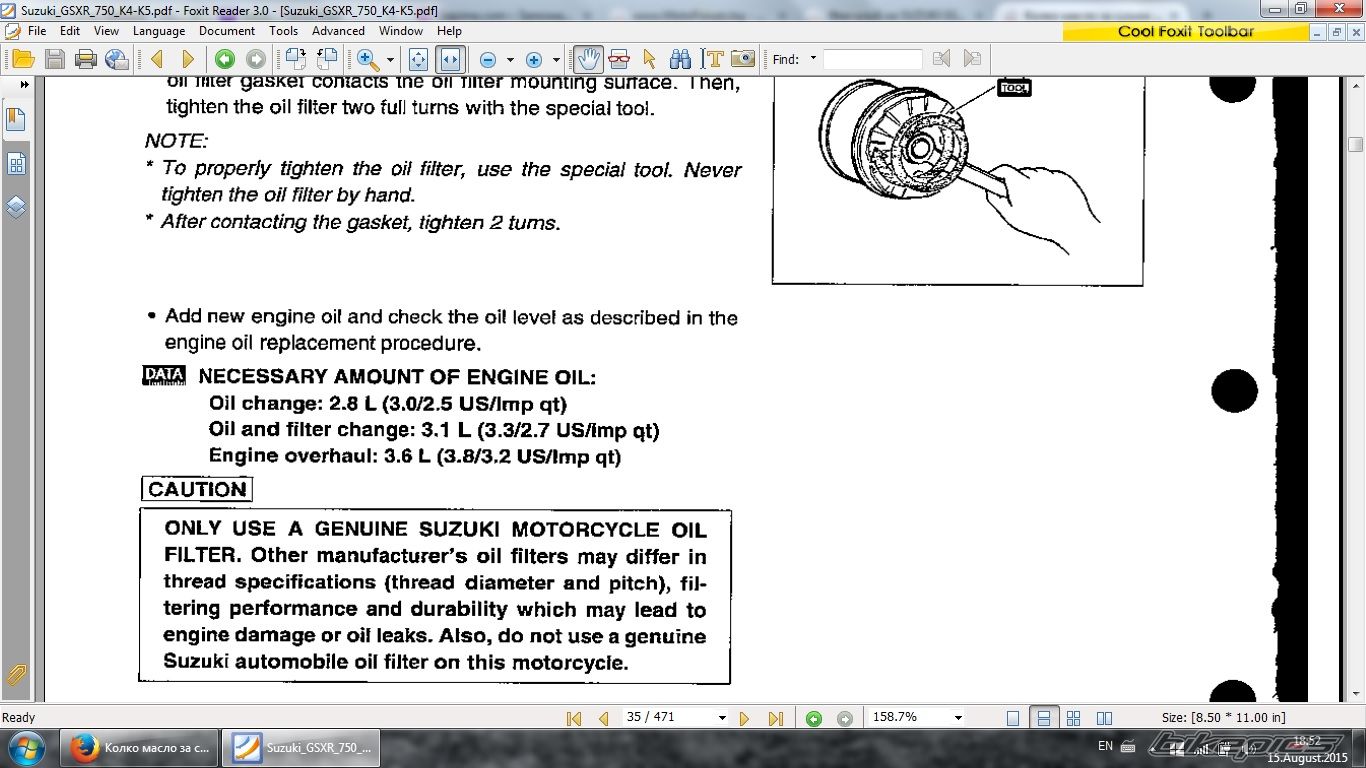Switch to Continuous page layout
Image resolution: width=1366 pixels, height=768 pixels.
[x=1043, y=718]
